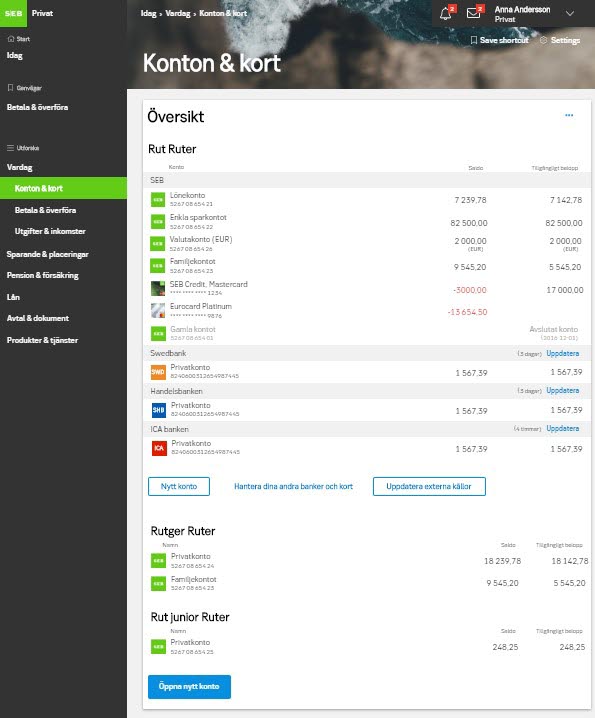
Task: Click the ICA banken account icon
Action: pos(159,448)
